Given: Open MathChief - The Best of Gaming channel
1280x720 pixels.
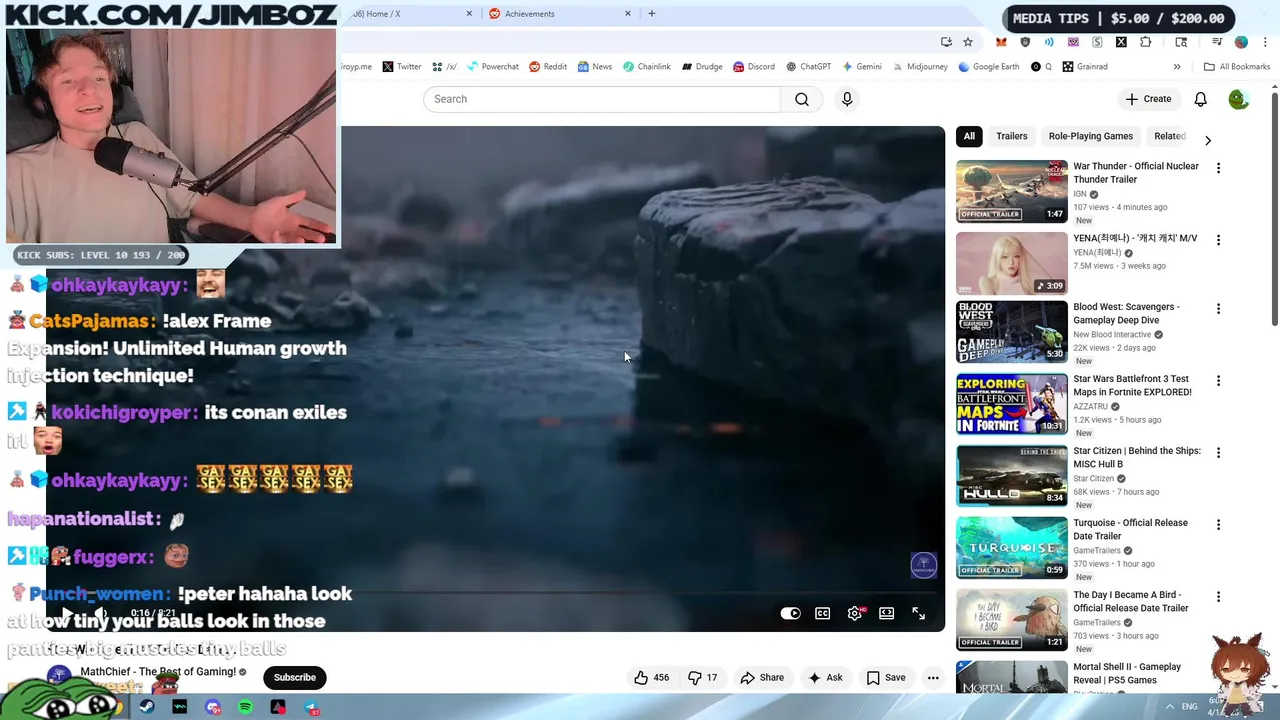Looking at the screenshot, I should [158, 672].
